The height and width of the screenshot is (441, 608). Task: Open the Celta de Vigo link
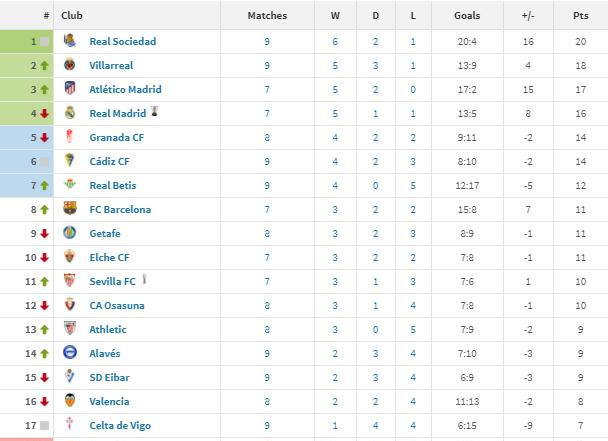(120, 425)
